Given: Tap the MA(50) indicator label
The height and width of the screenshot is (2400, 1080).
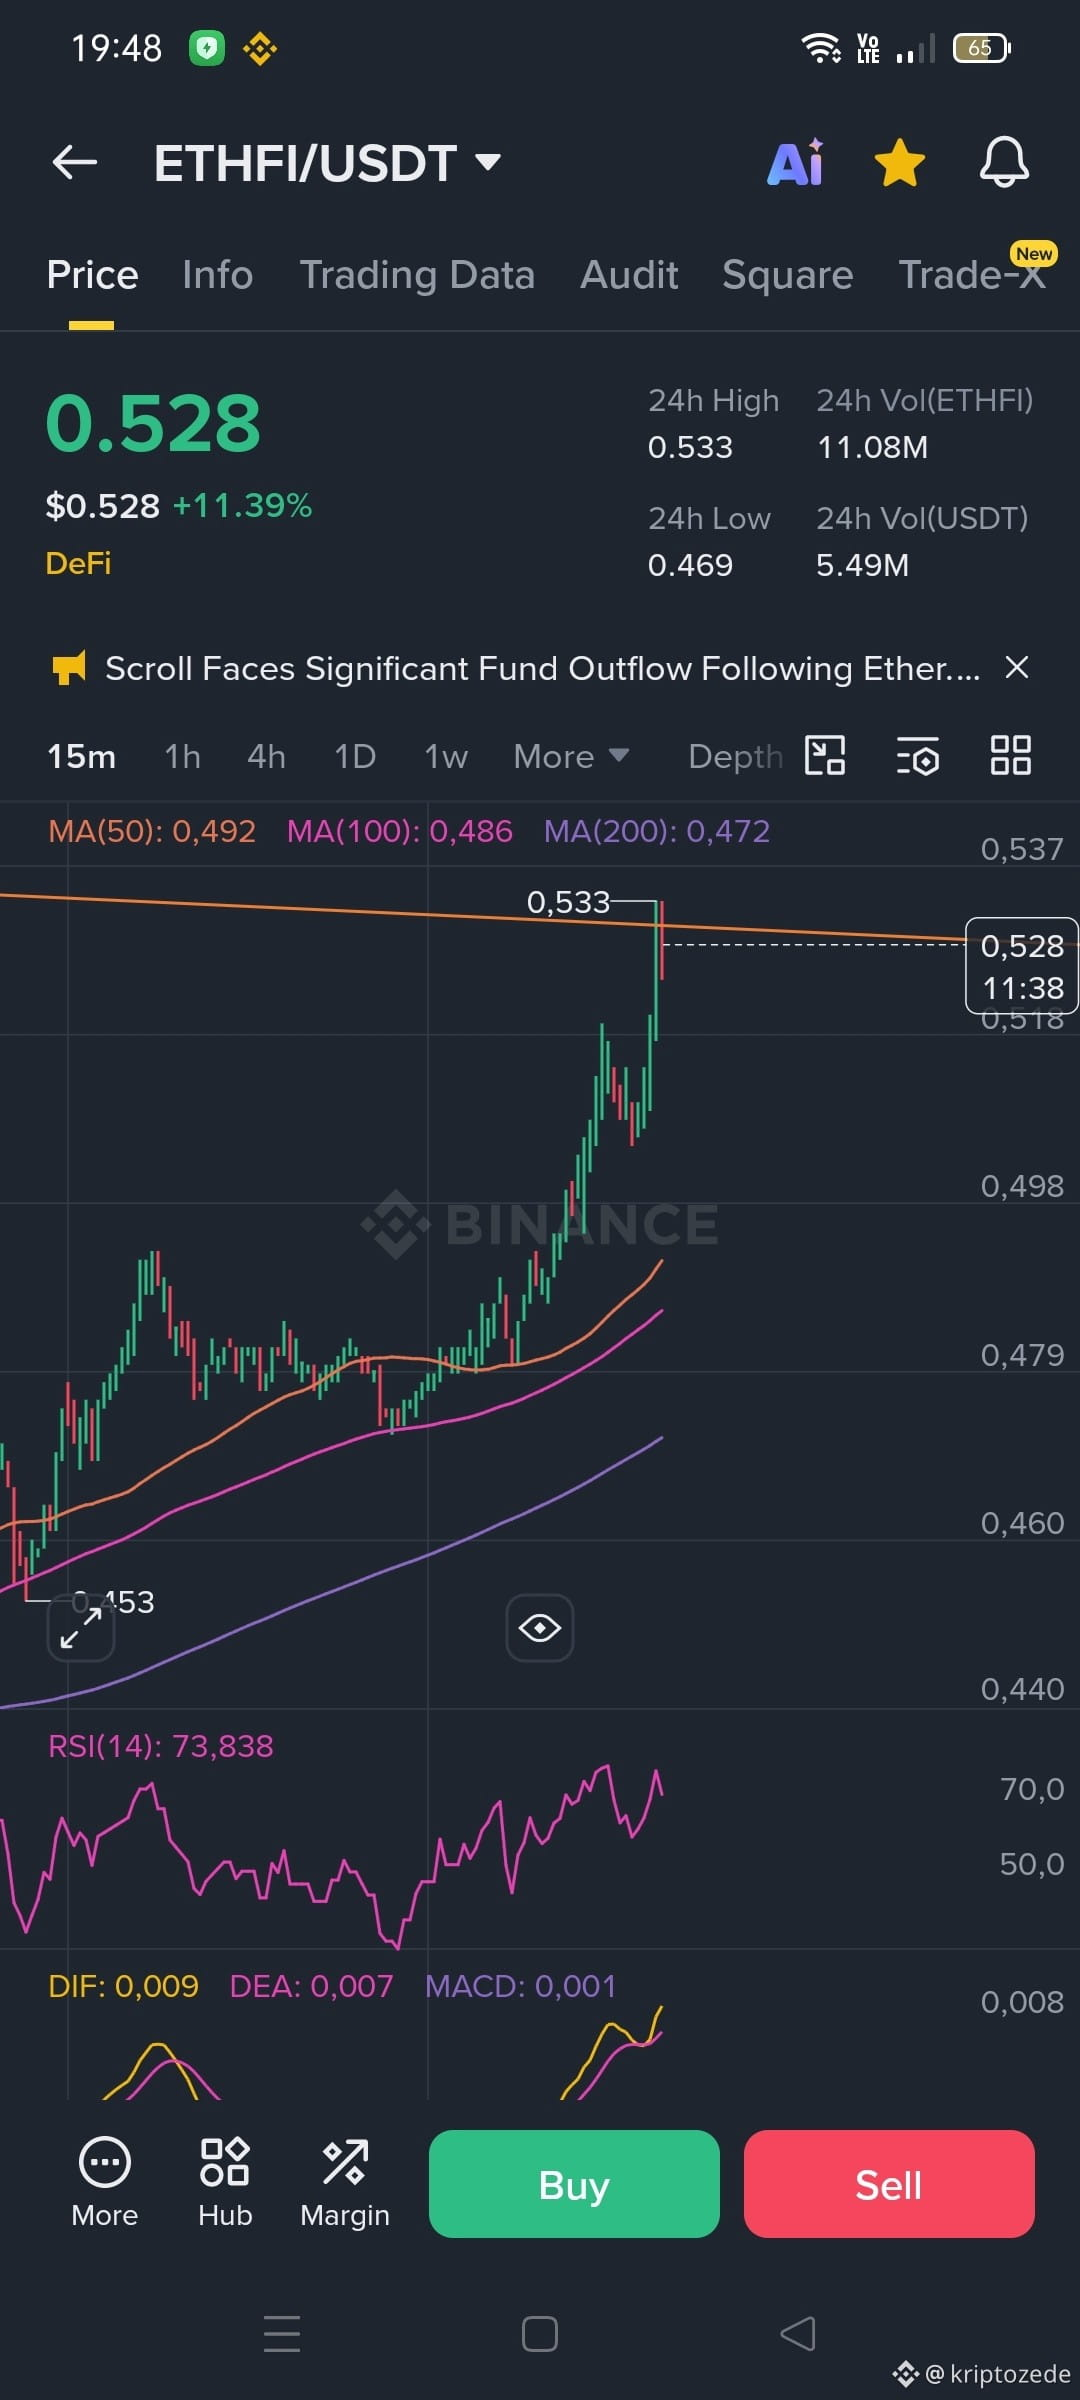Looking at the screenshot, I should 152,831.
